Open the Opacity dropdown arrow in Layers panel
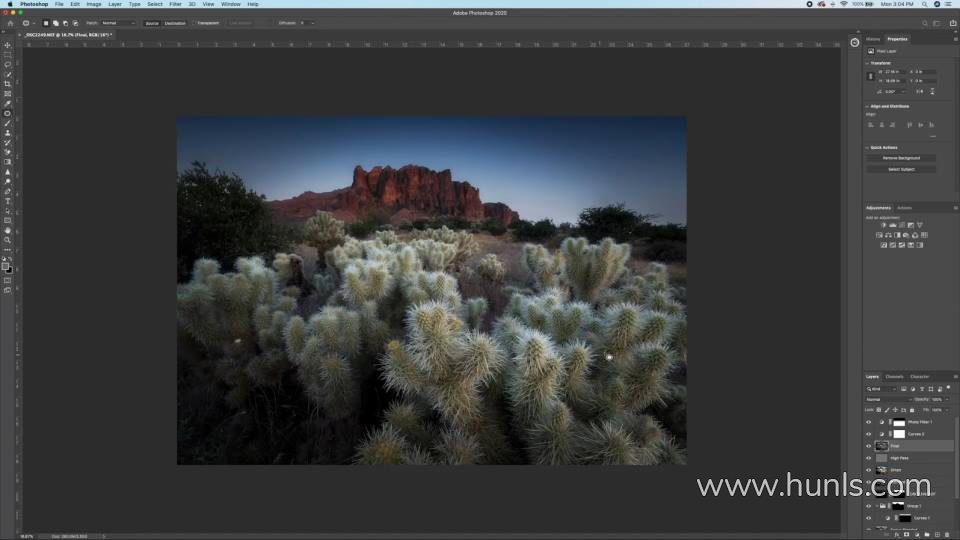The width and height of the screenshot is (960, 540). [947, 399]
